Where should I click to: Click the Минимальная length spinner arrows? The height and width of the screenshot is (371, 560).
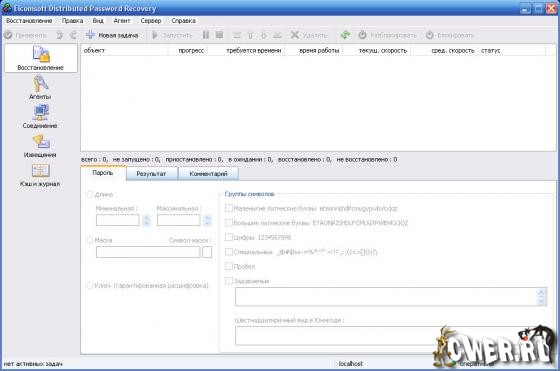(146, 220)
